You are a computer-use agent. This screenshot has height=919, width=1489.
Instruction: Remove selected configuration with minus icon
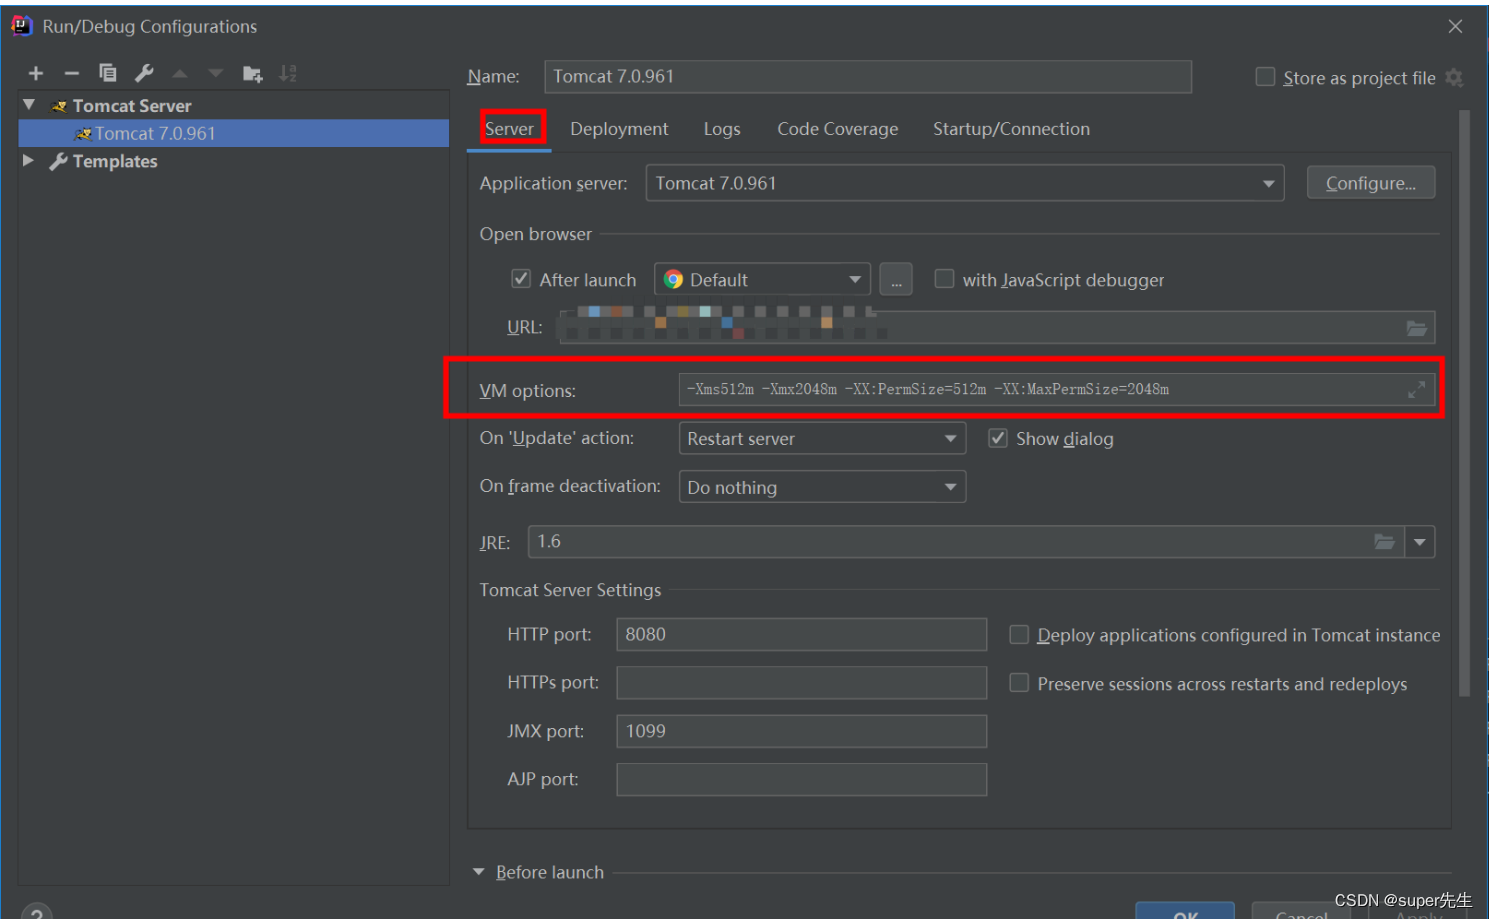pyautogui.click(x=71, y=73)
